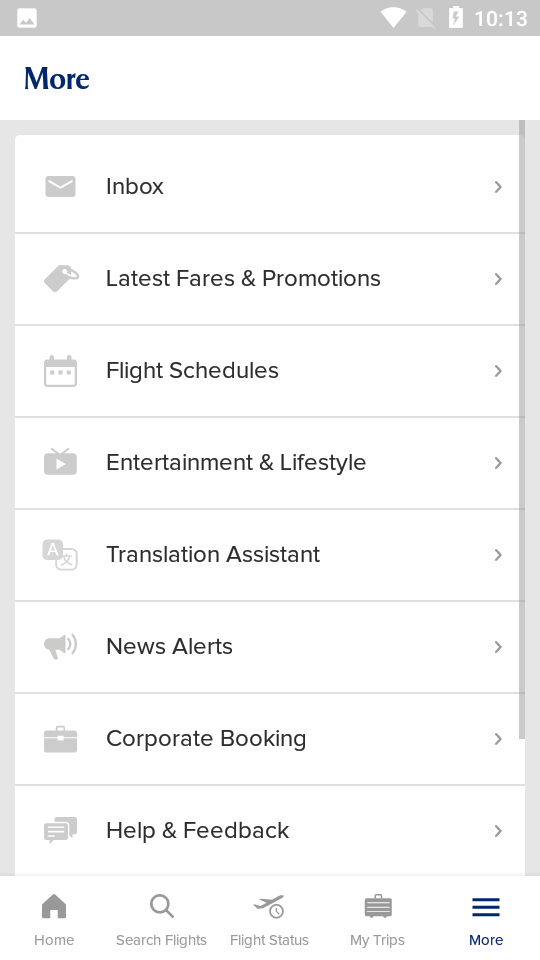Expand News Alerts with its chevron
Viewport: 540px width, 960px height.
(498, 647)
